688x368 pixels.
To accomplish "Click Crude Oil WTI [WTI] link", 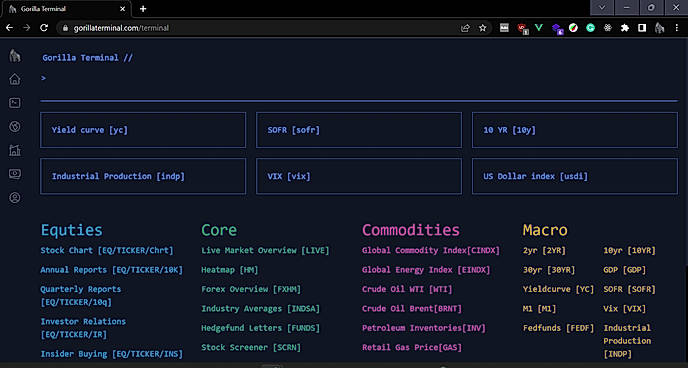I will tap(407, 289).
